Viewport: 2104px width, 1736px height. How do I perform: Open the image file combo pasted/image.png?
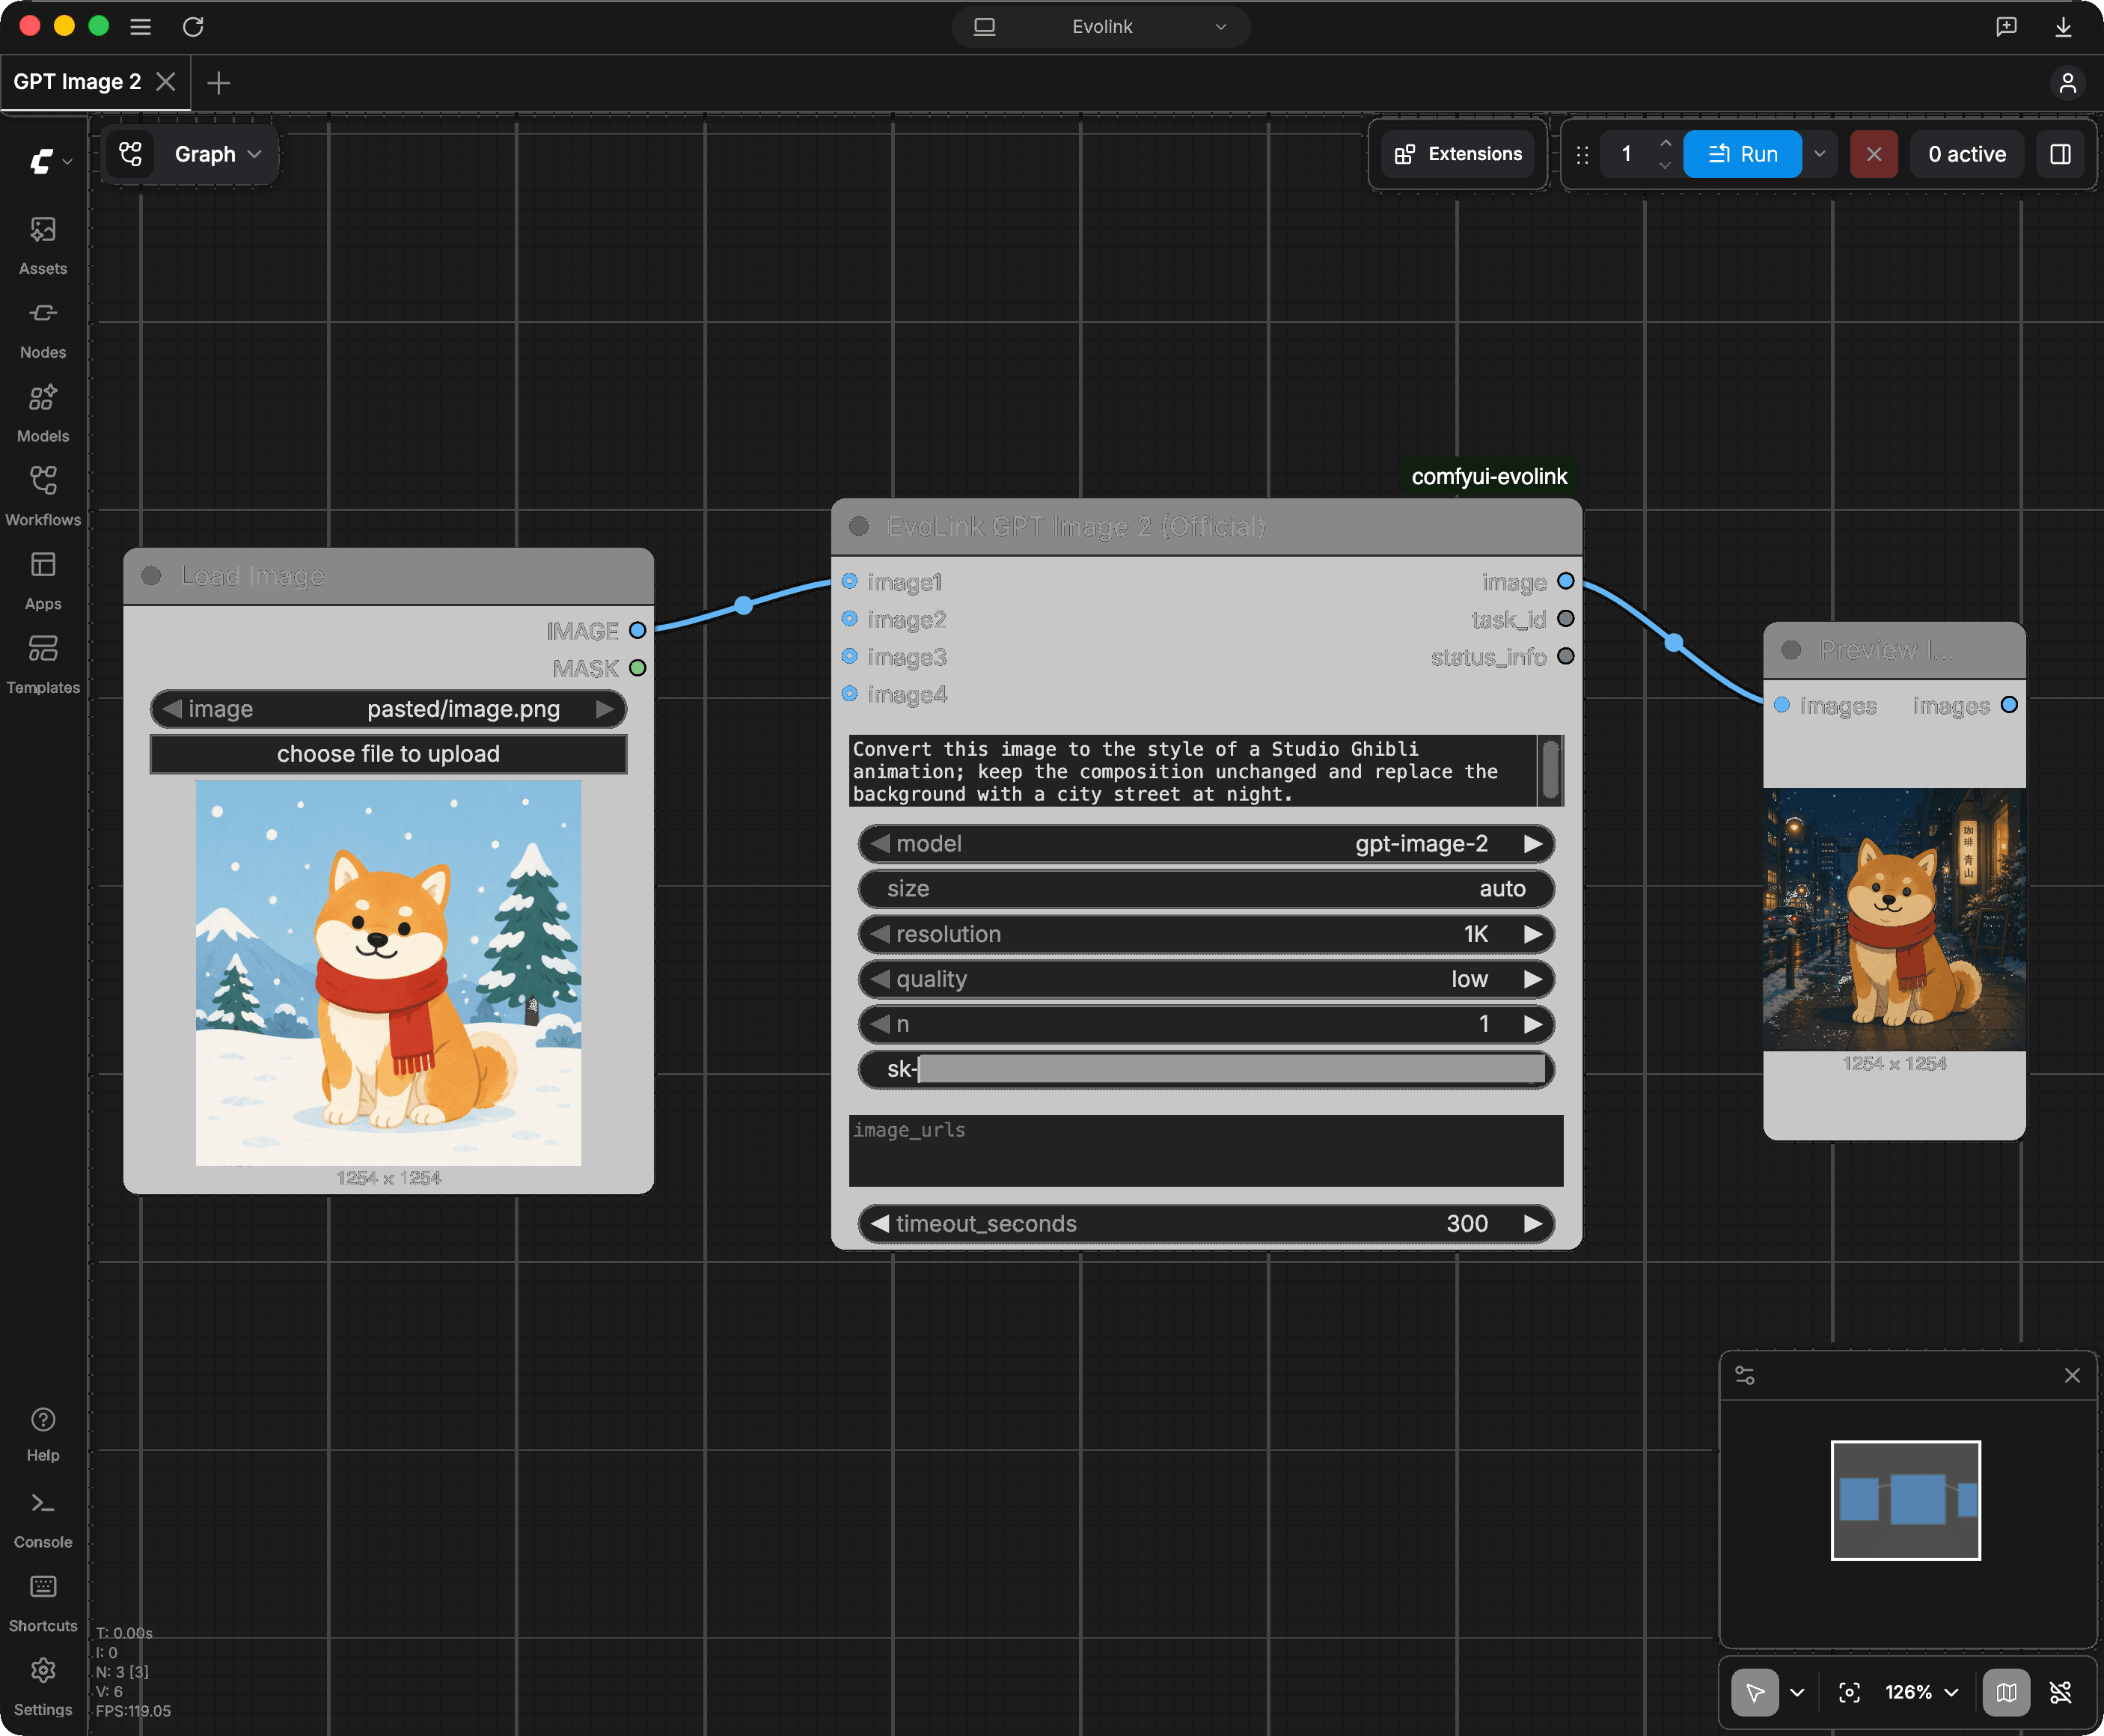(389, 709)
